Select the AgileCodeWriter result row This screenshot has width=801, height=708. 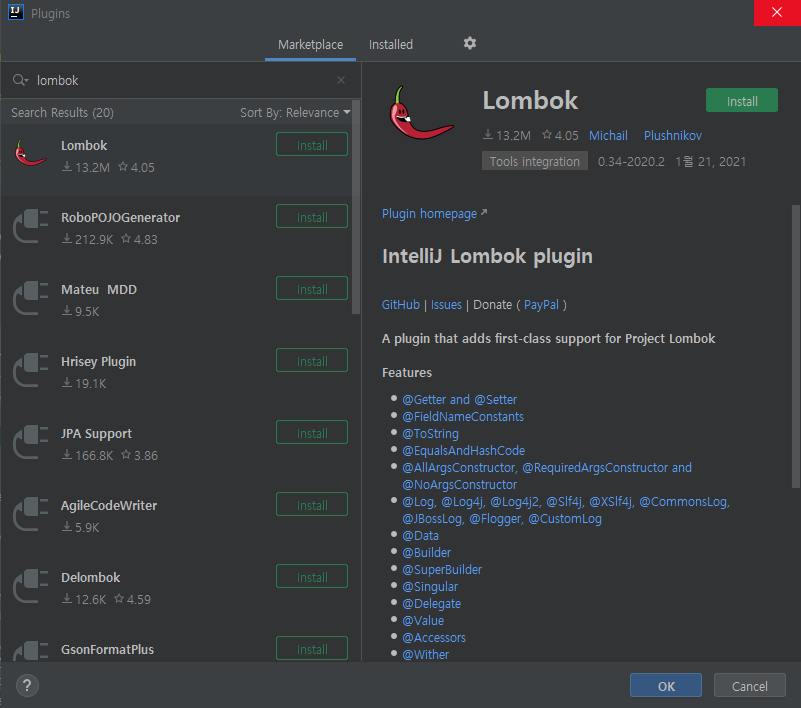(x=176, y=520)
